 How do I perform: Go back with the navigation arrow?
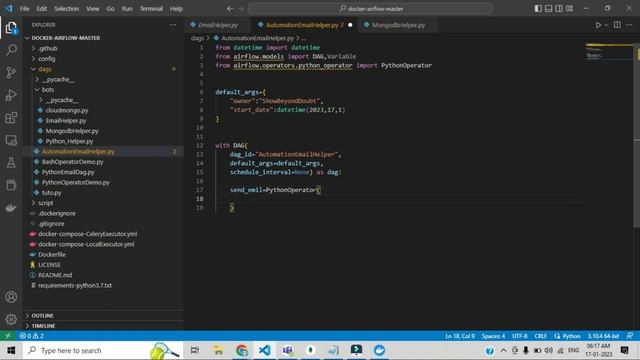coord(230,9)
